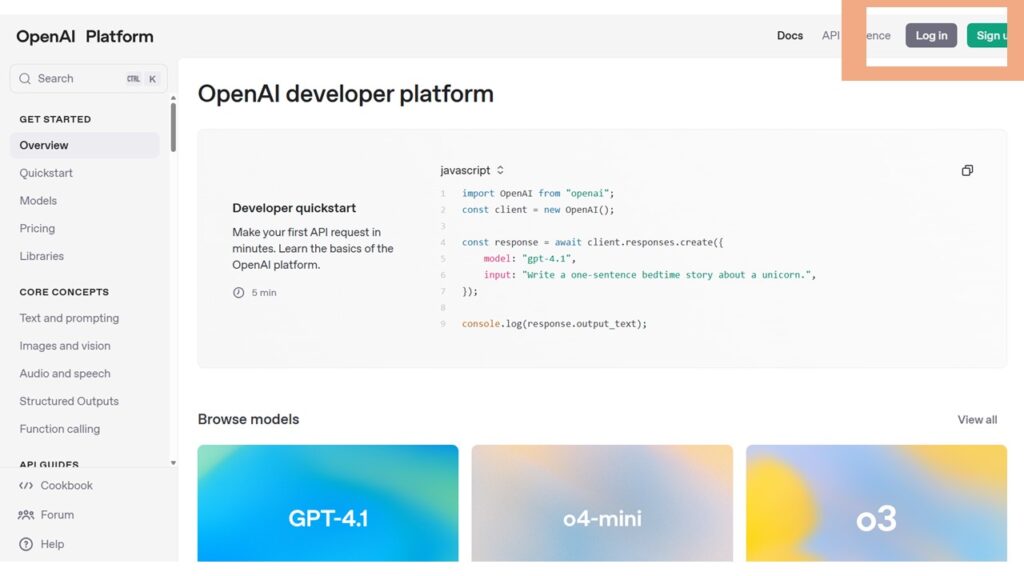This screenshot has height=576, width=1024.
Task: Click the code line "const client = new OpenAI();"
Action: tap(537, 210)
